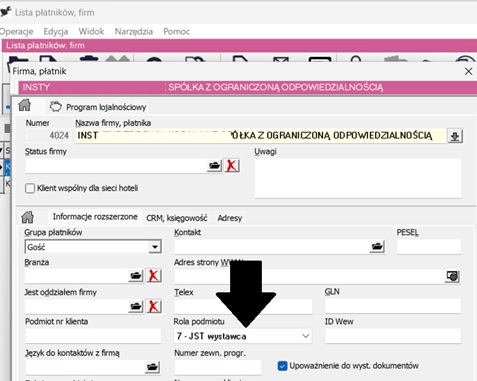
Task: Uncheck Upoważnienie do wyst. dokumentów checkbox
Action: click(282, 366)
